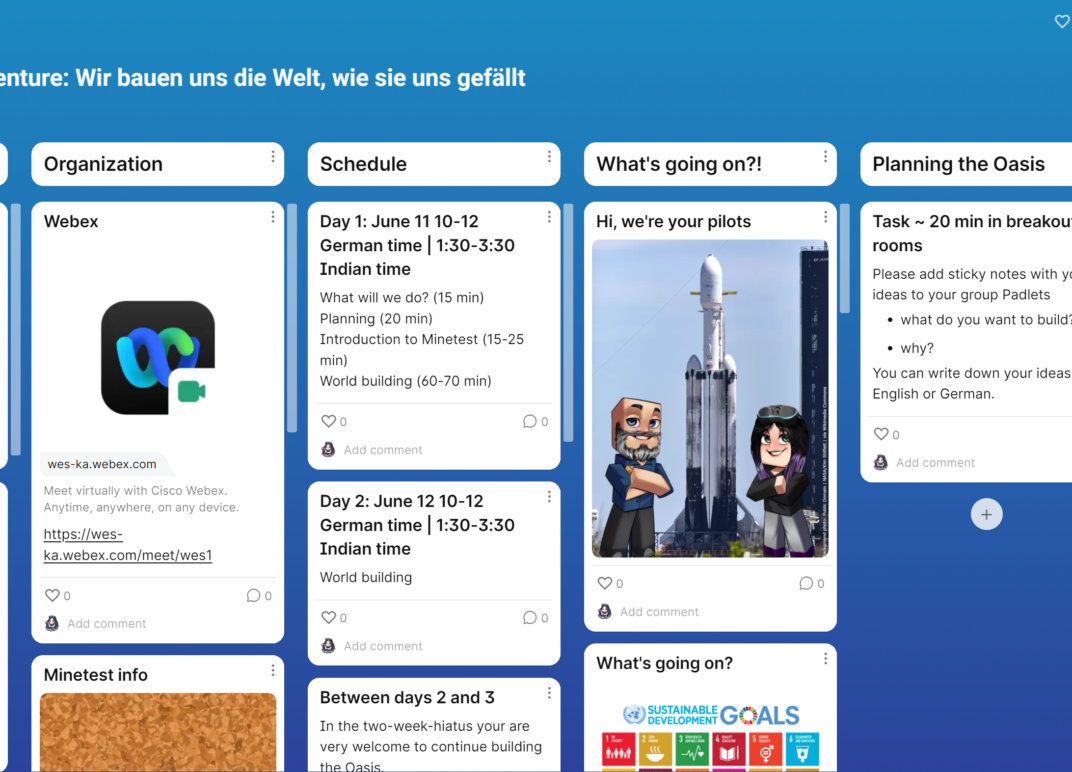Click the Webex app logo image
This screenshot has height=772, width=1072.
click(158, 357)
